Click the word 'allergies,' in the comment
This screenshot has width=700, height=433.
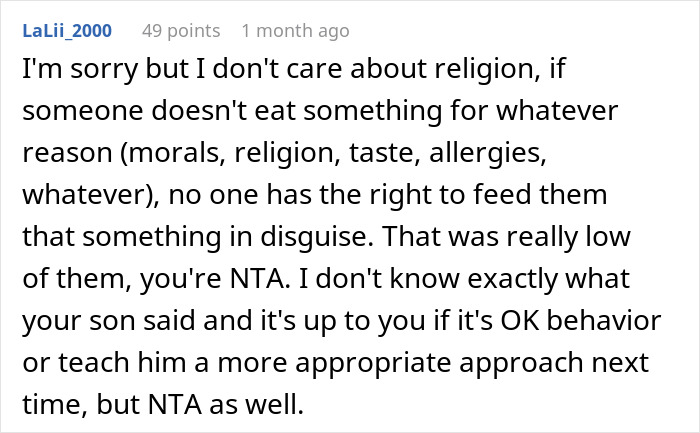click(488, 153)
